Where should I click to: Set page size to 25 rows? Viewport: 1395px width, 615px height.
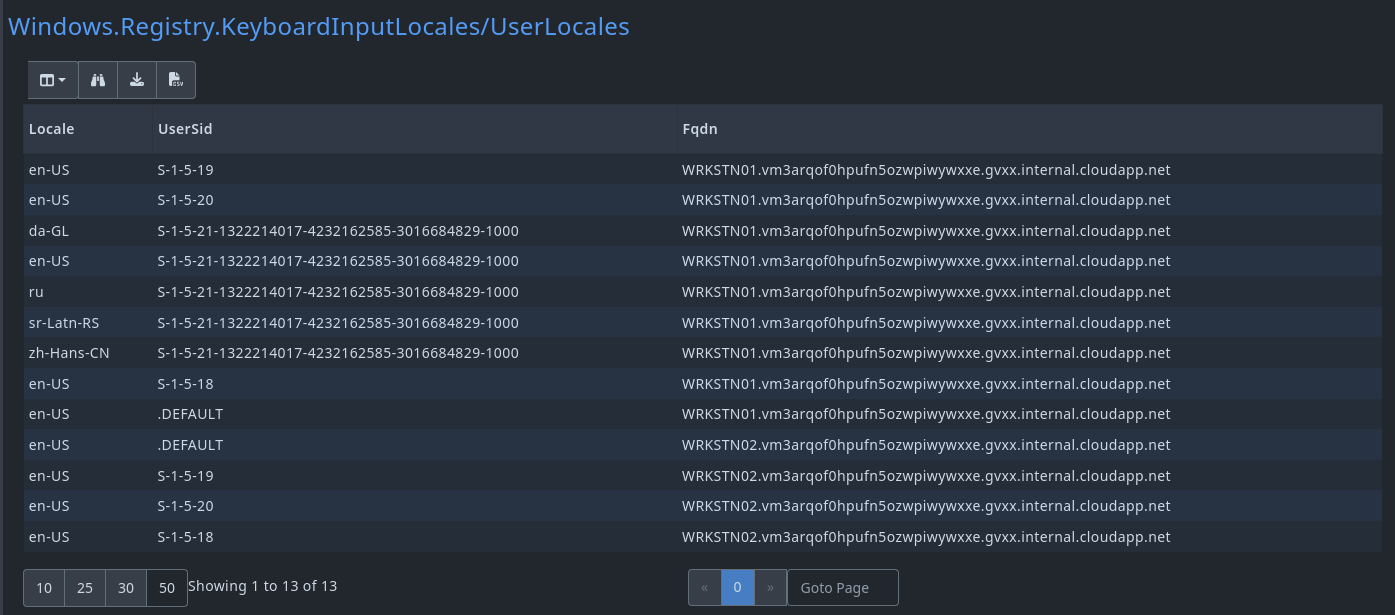(x=85, y=587)
